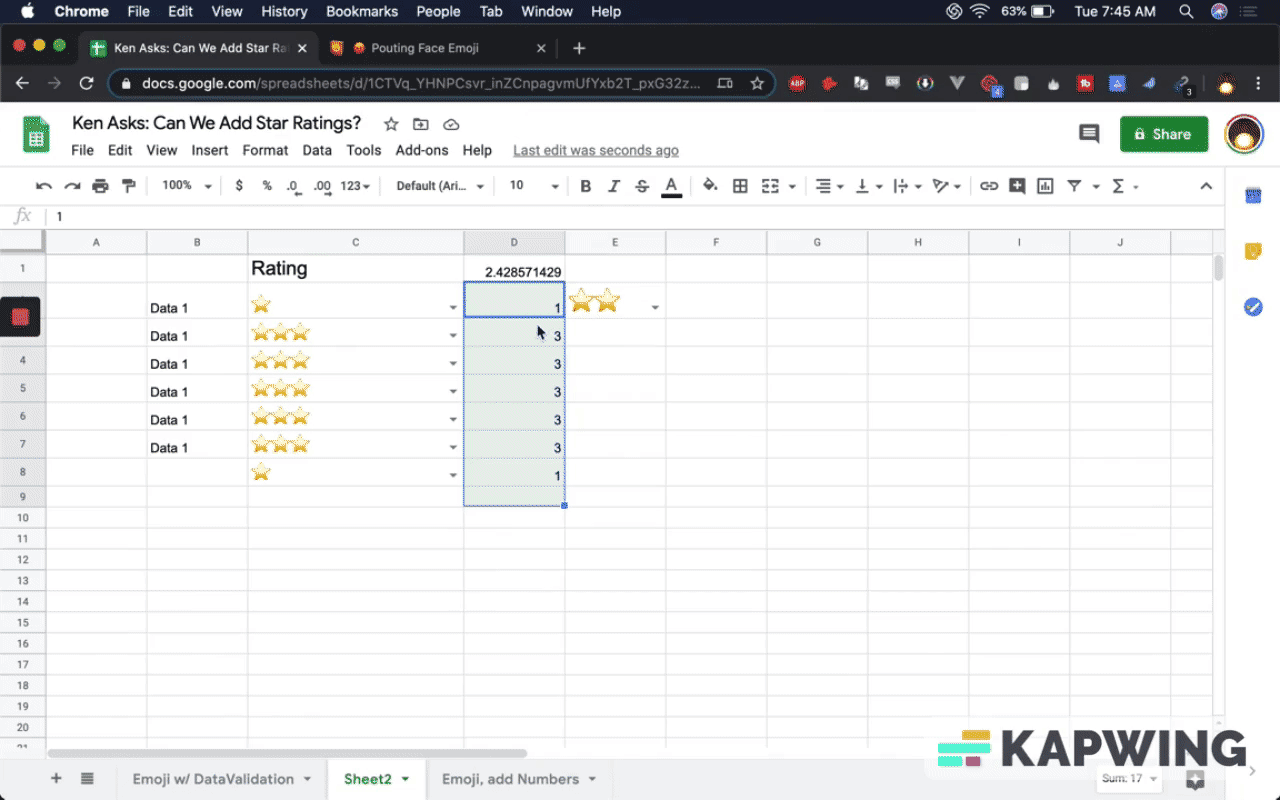
Task: Open comment history icon
Action: (x=1089, y=134)
